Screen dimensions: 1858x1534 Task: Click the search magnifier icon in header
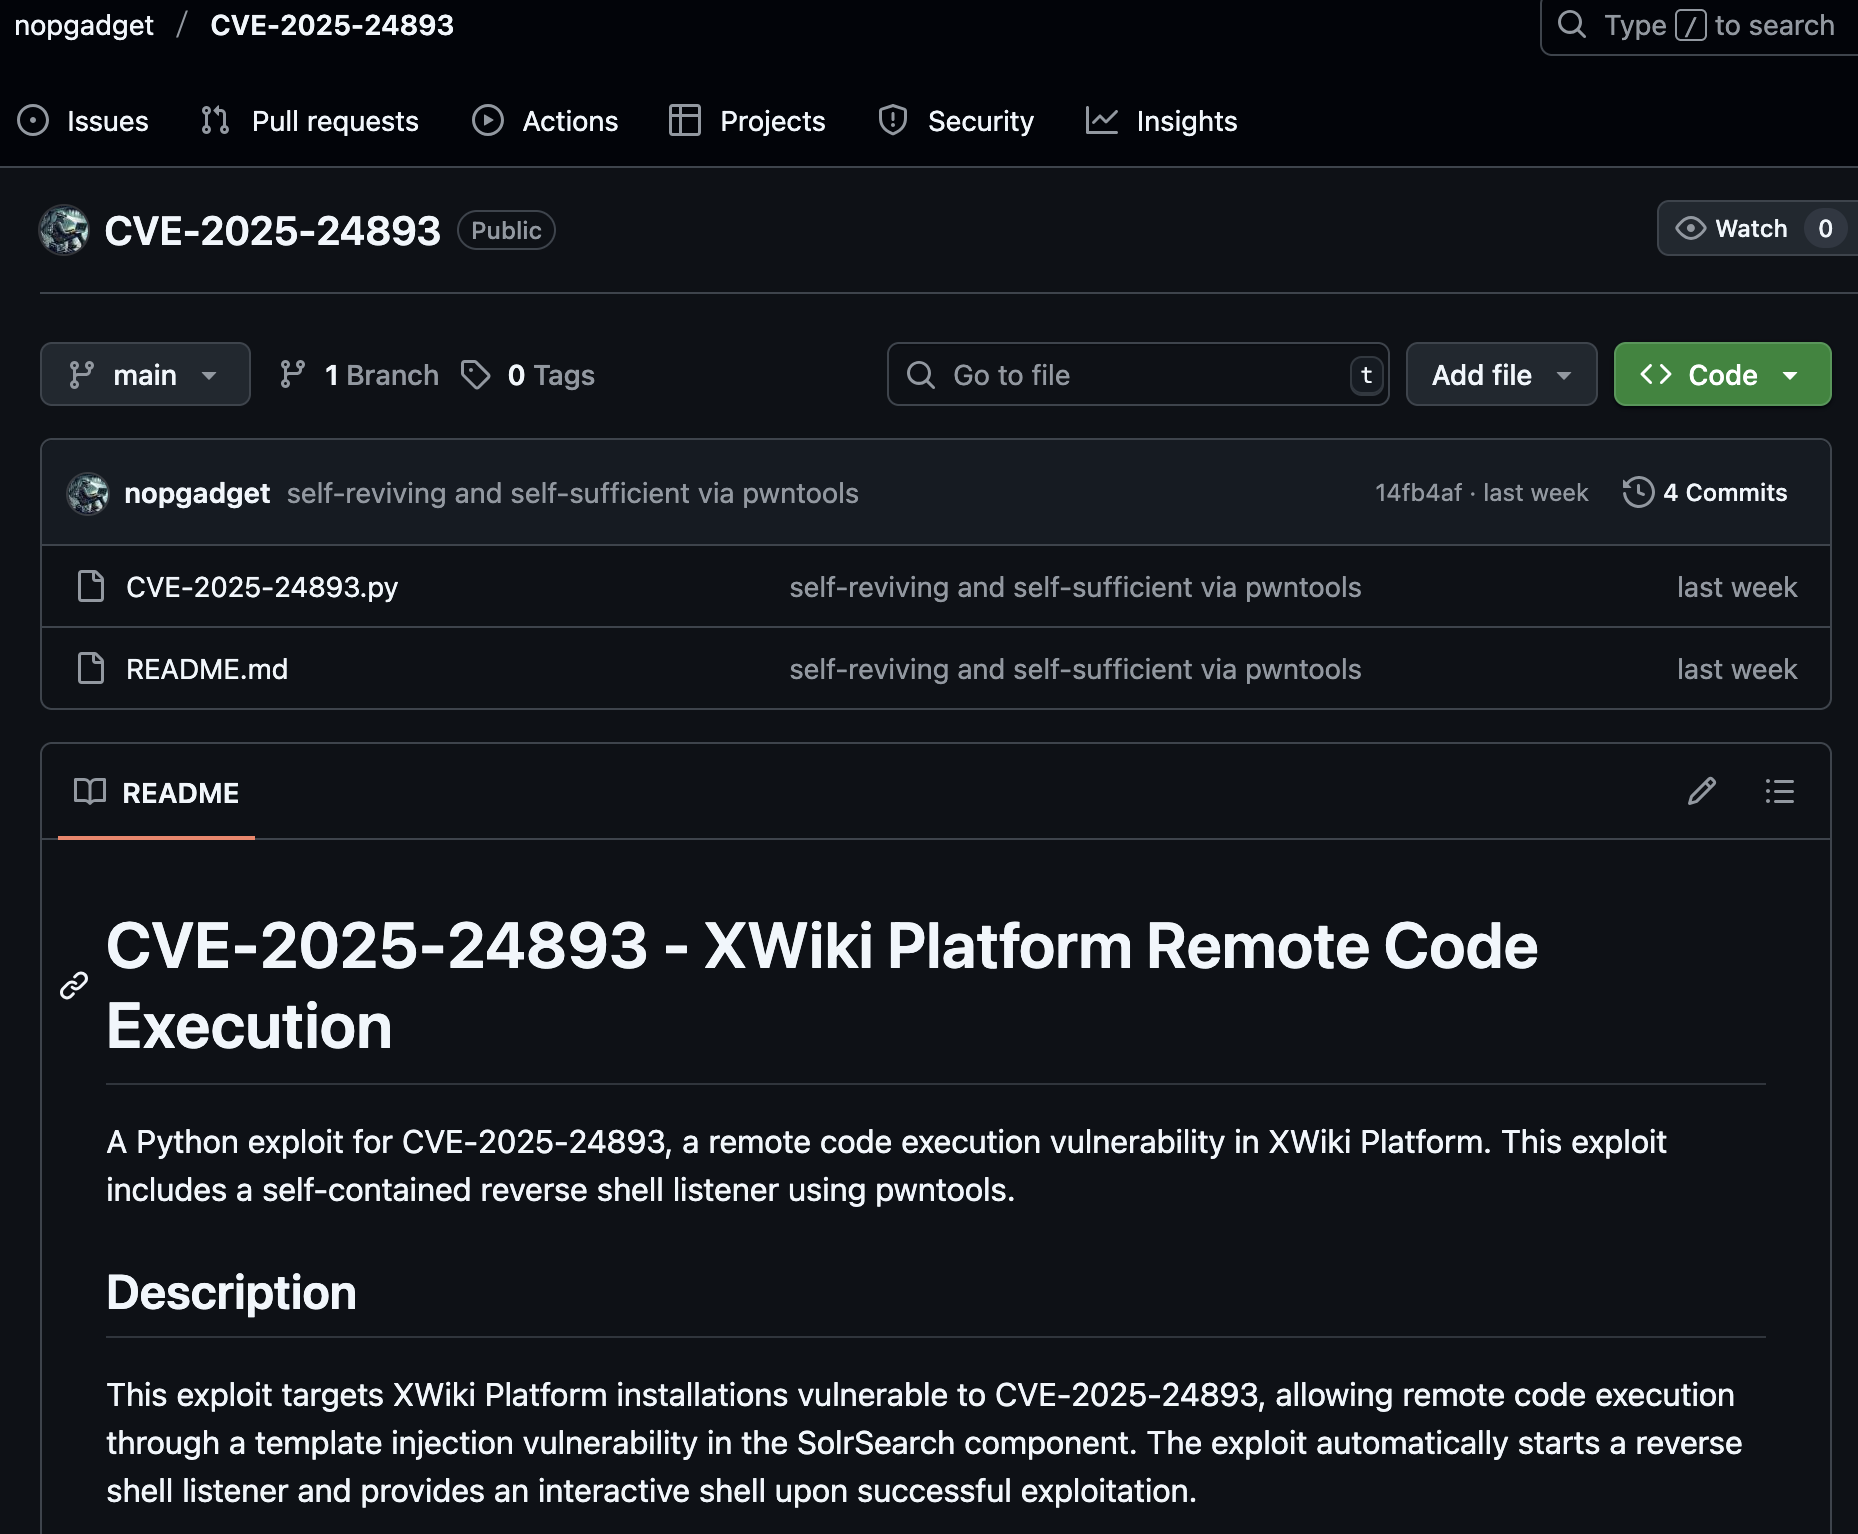coord(1572,24)
